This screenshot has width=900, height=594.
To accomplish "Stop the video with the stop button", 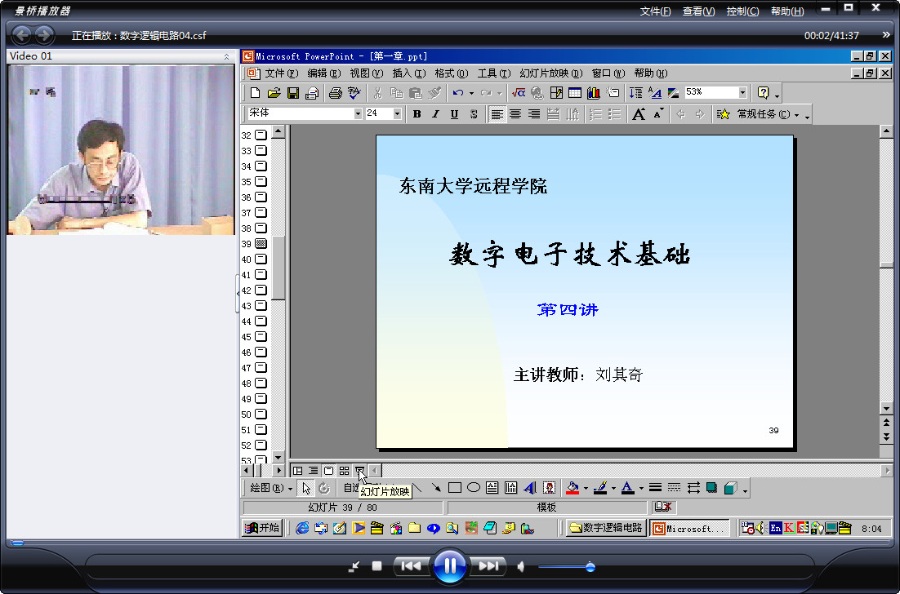I will tap(377, 566).
